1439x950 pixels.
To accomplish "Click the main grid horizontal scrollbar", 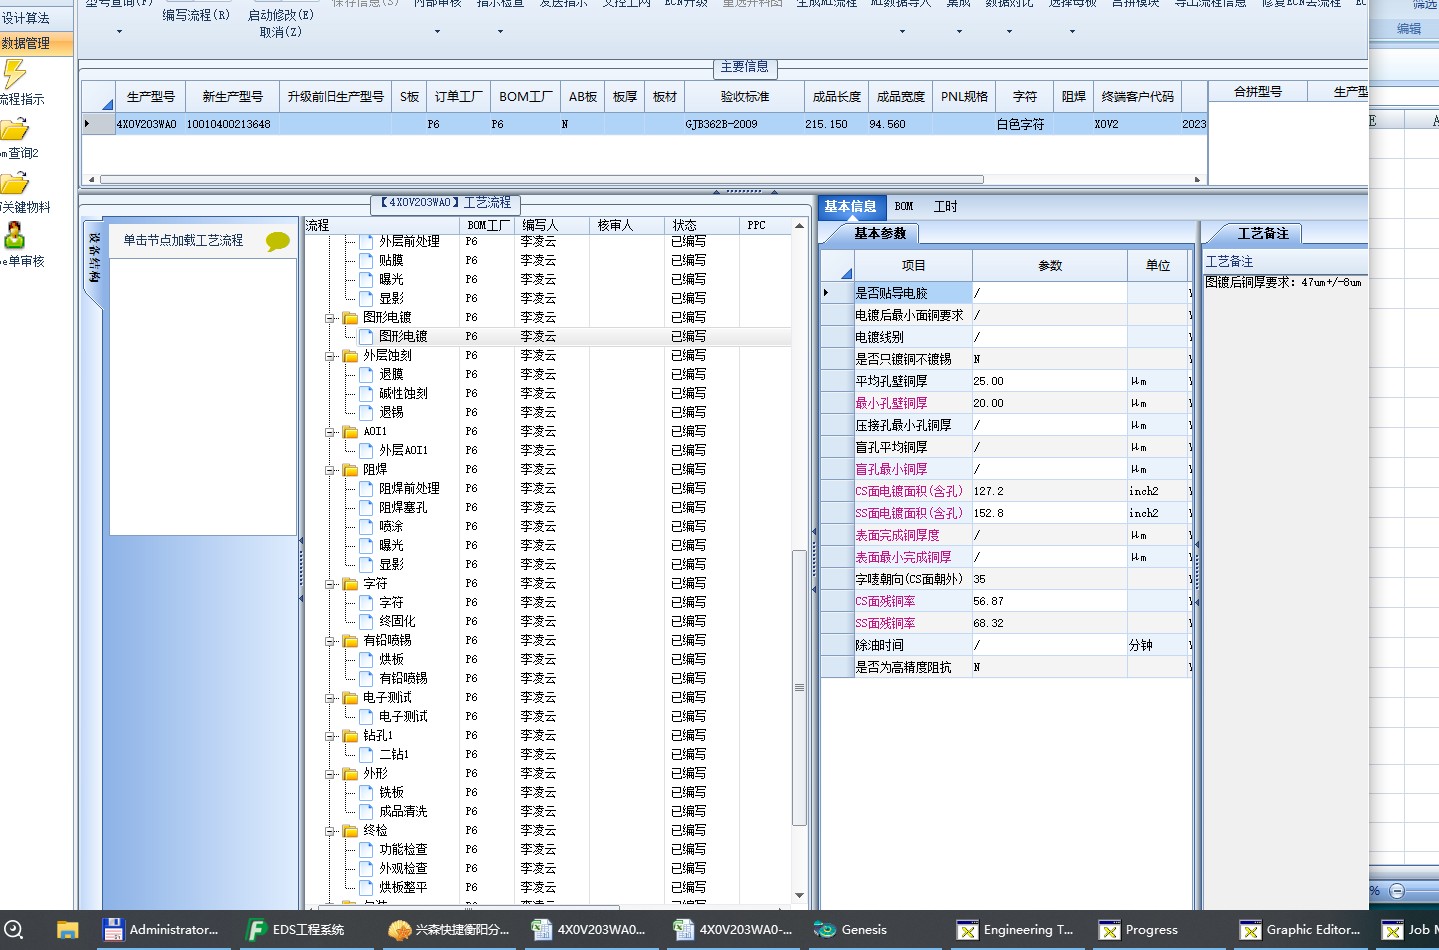I will pyautogui.click(x=541, y=180).
